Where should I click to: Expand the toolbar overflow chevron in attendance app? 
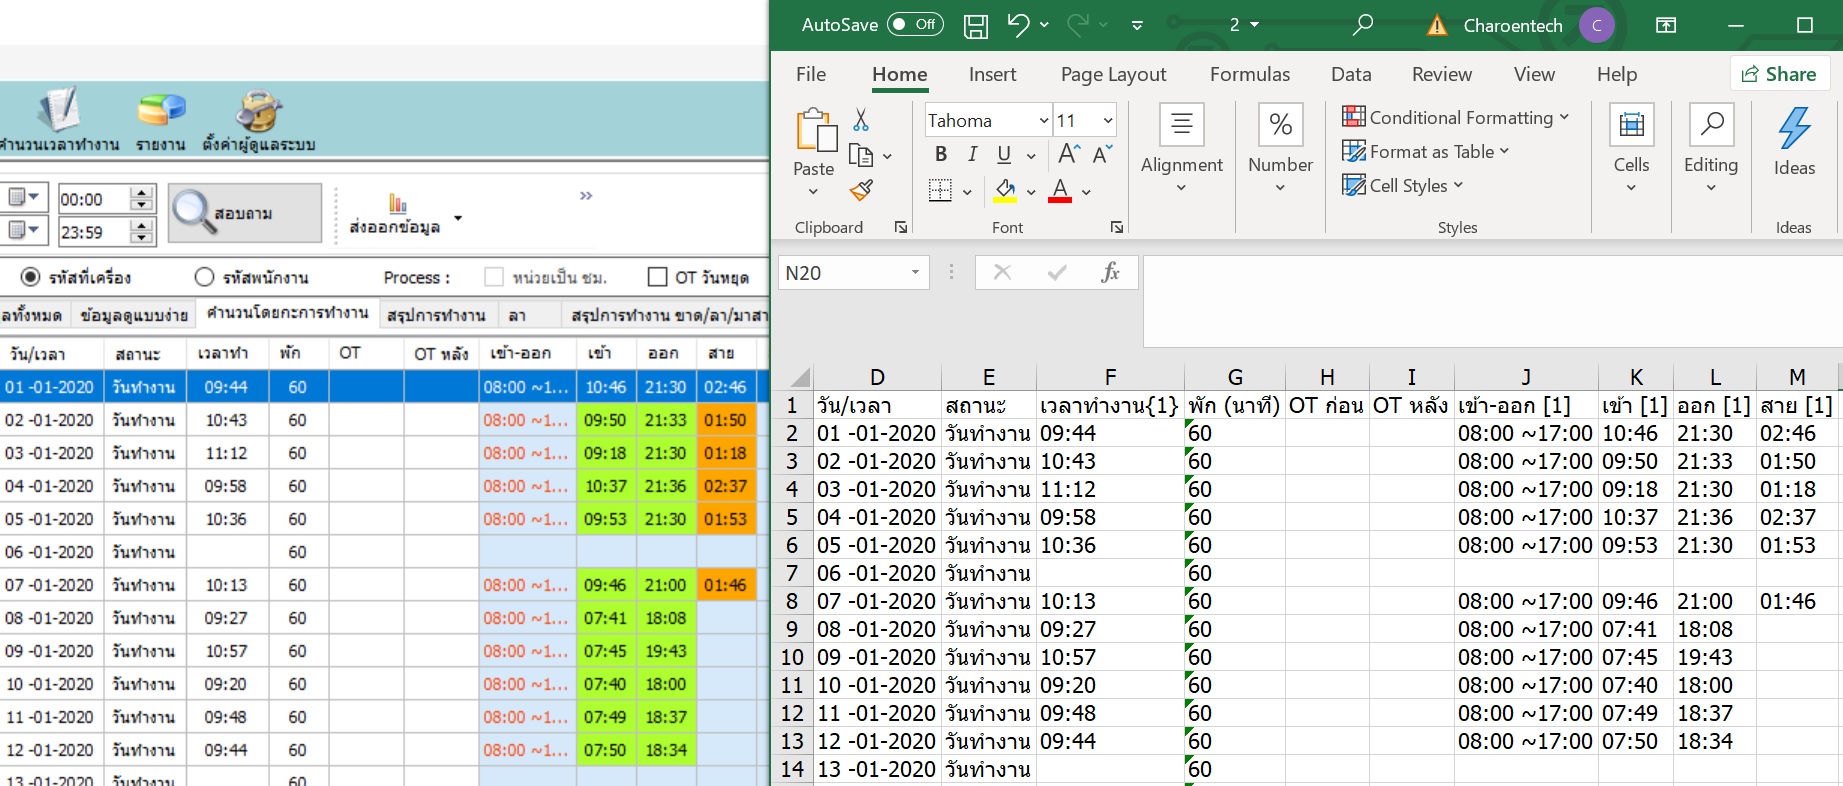(x=586, y=196)
